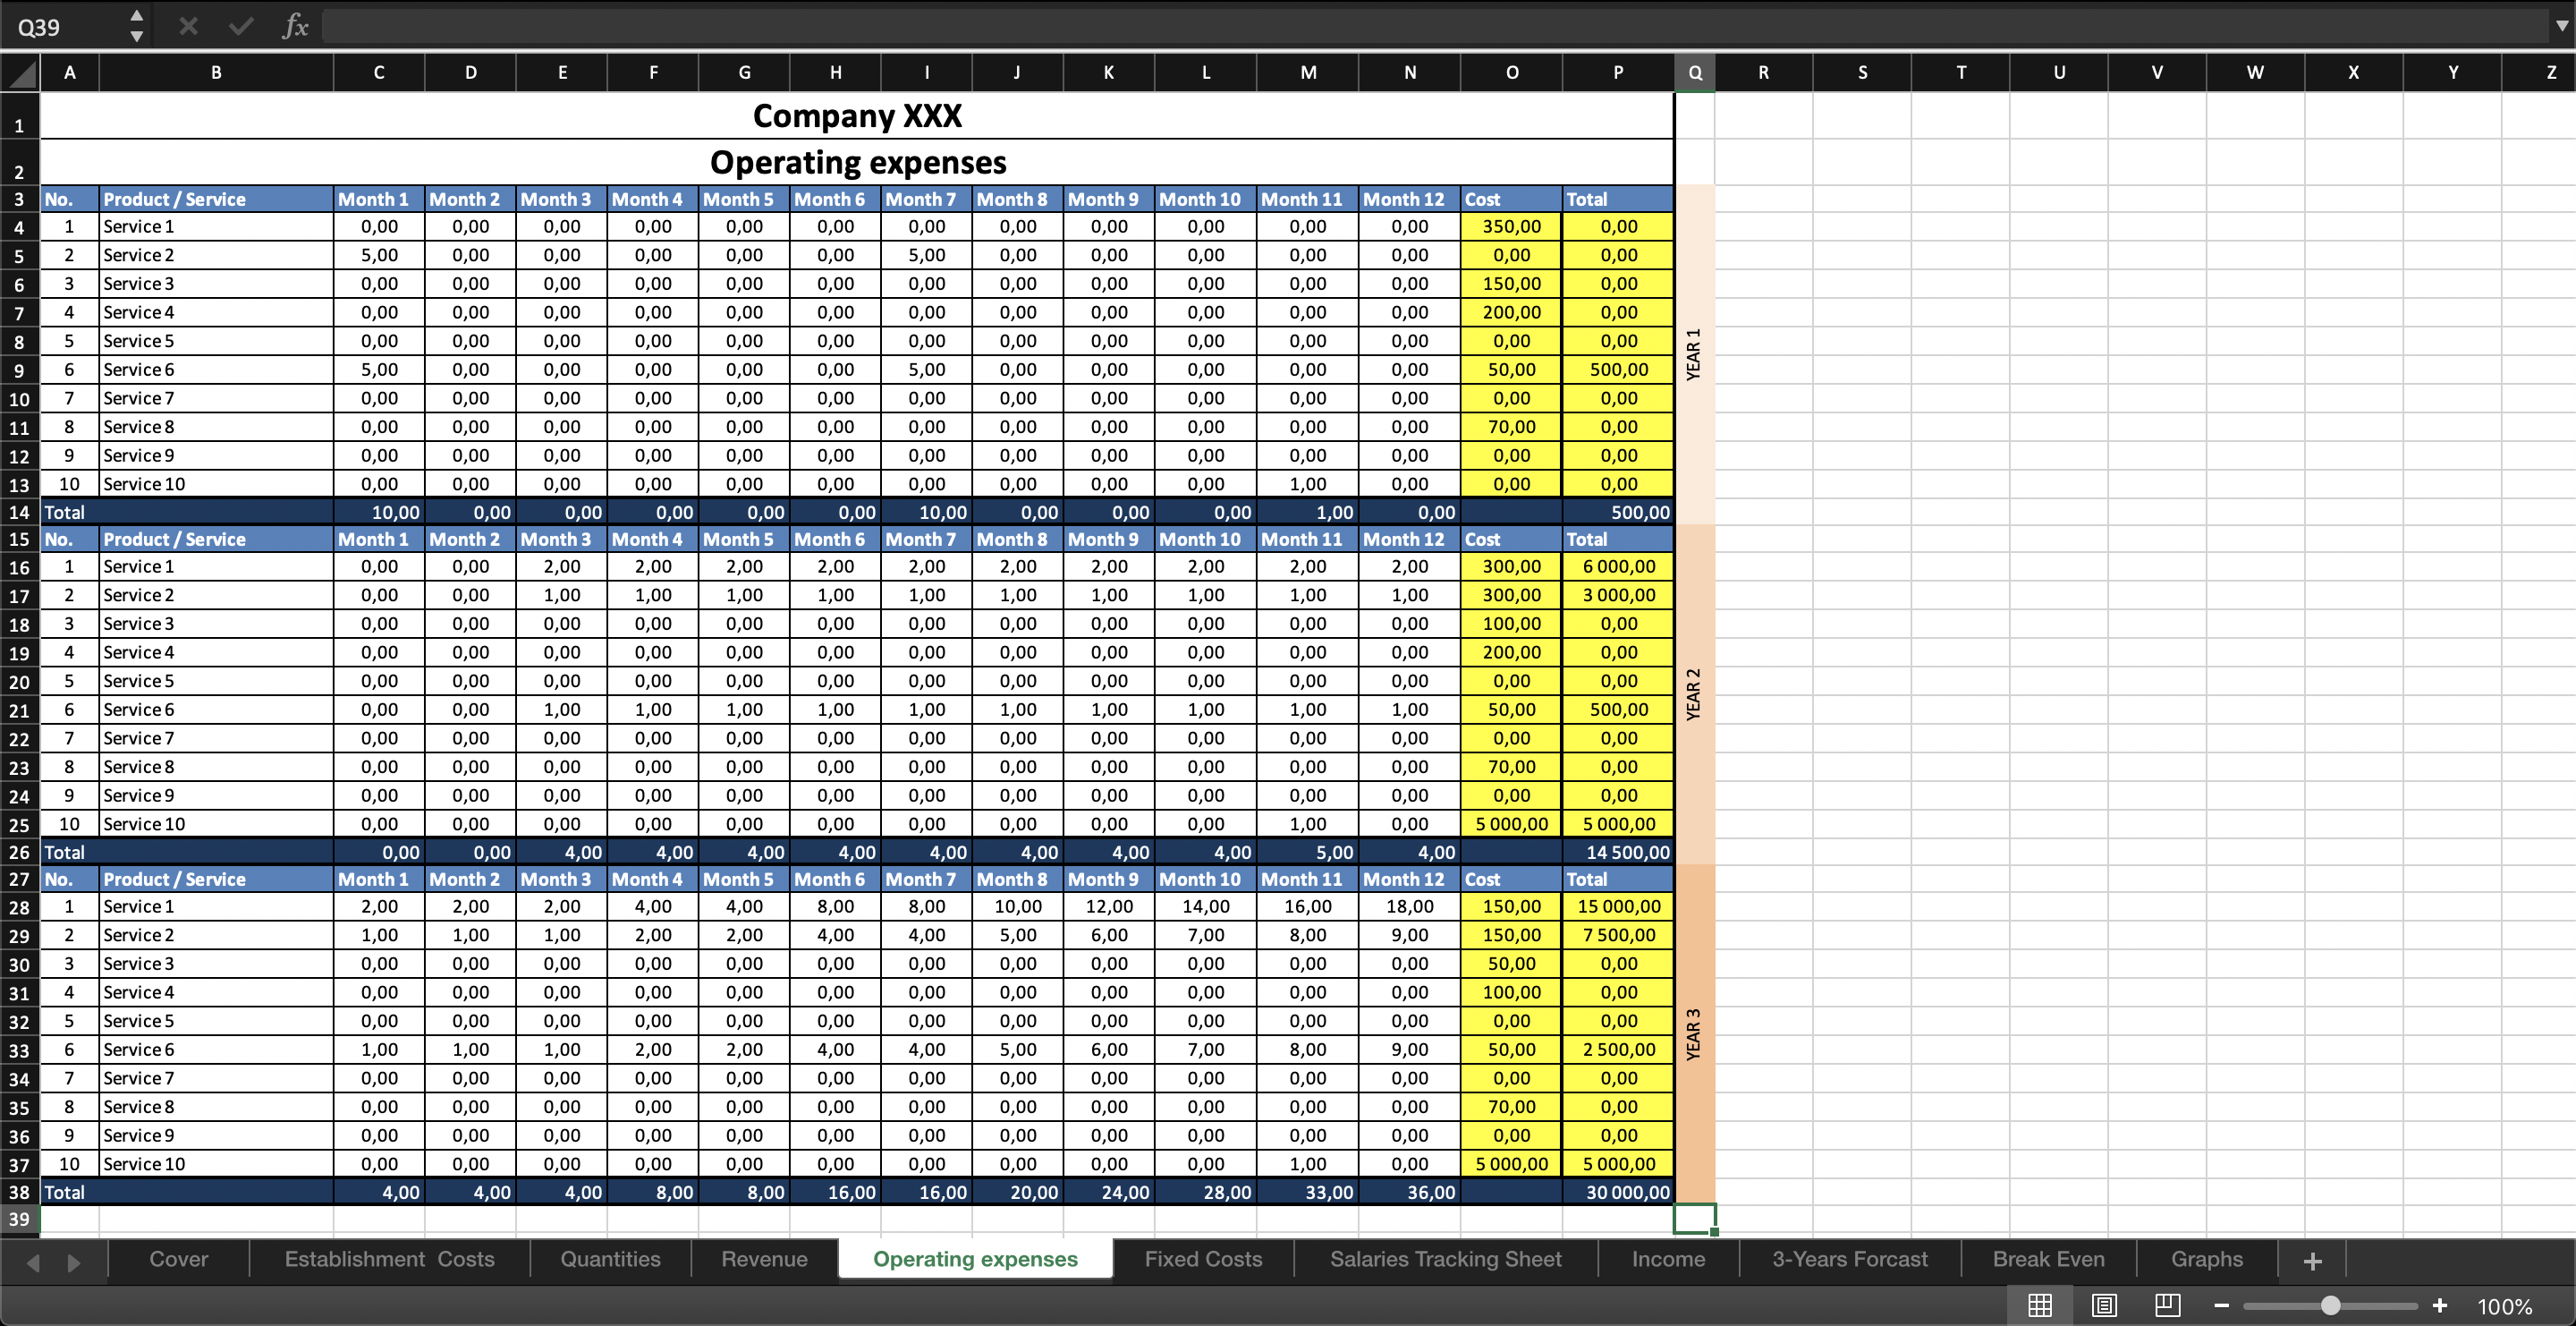
Task: Switch to Normal view icon
Action: coord(2040,1305)
